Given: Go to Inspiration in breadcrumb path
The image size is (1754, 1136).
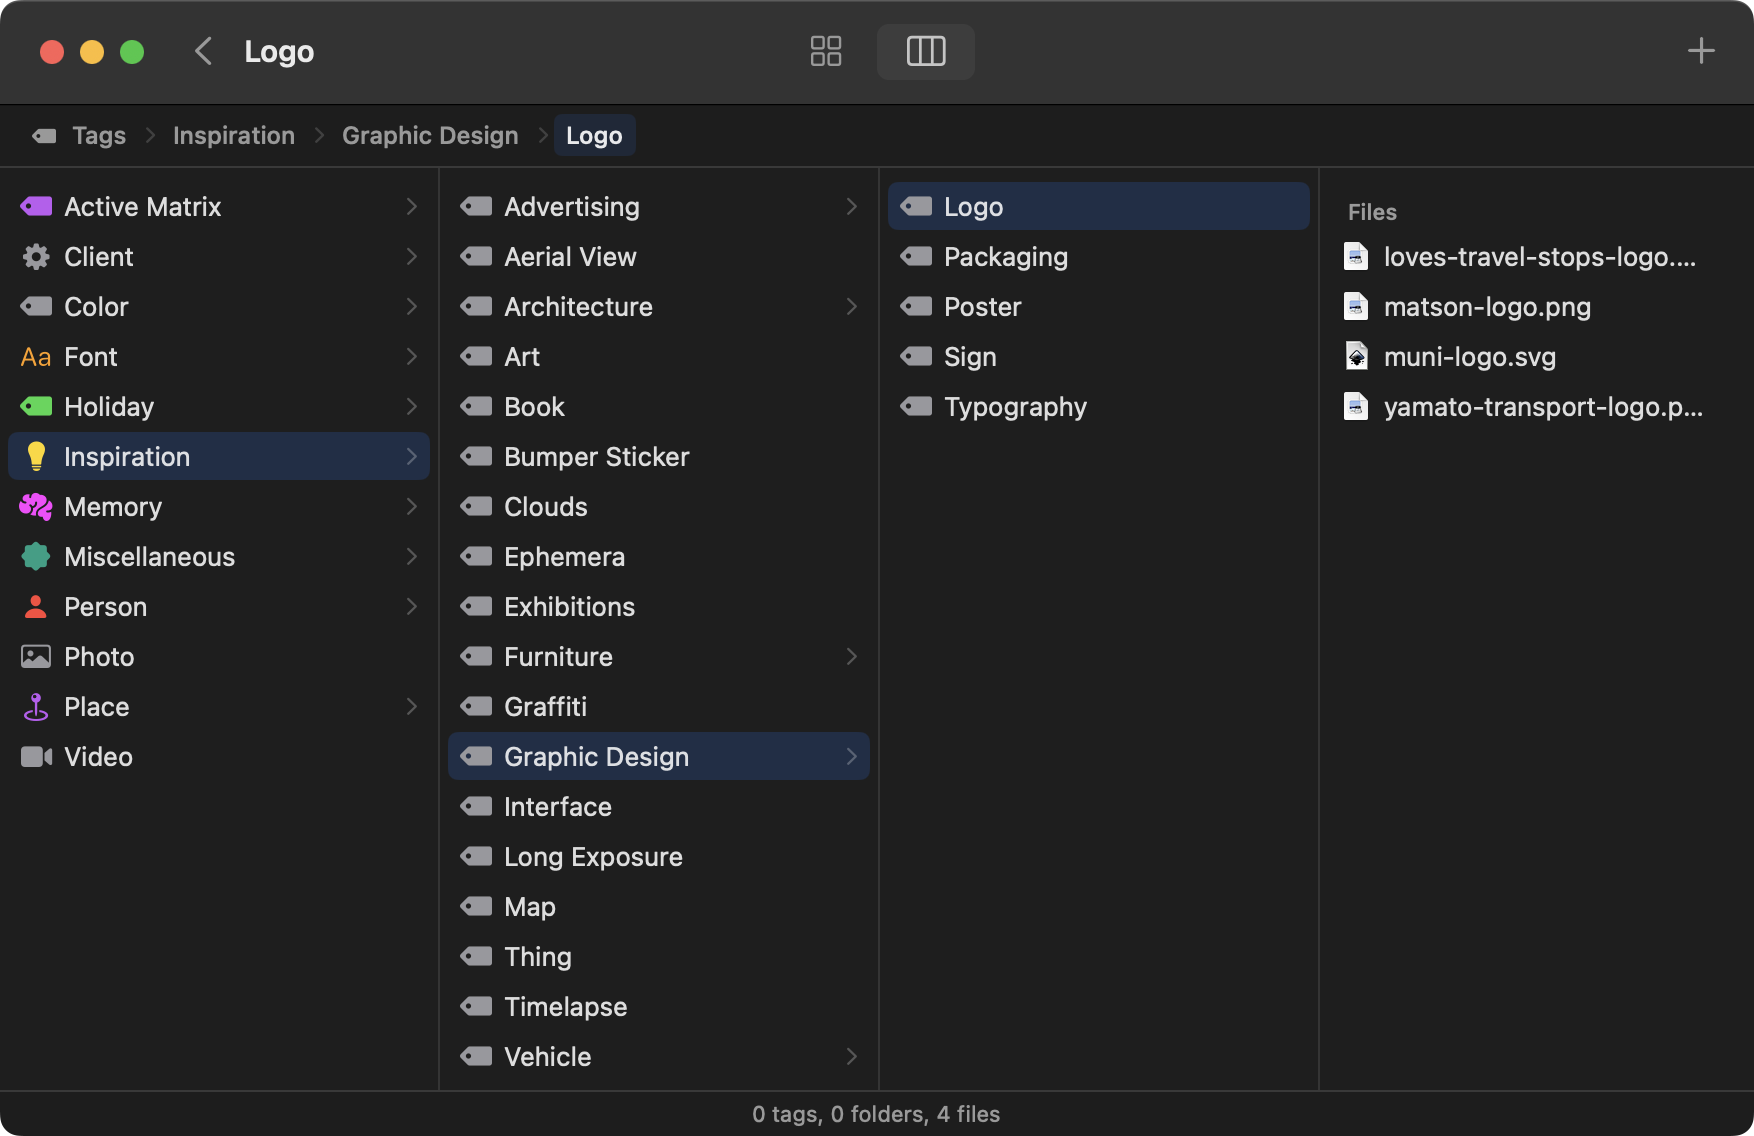Looking at the screenshot, I should tap(234, 136).
